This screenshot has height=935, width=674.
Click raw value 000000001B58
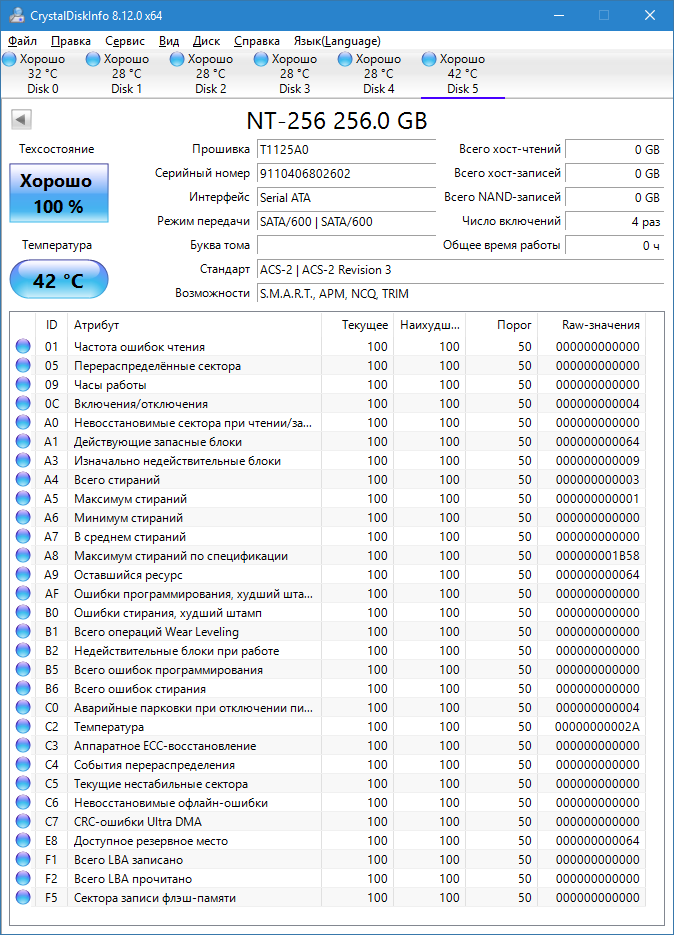pos(597,556)
